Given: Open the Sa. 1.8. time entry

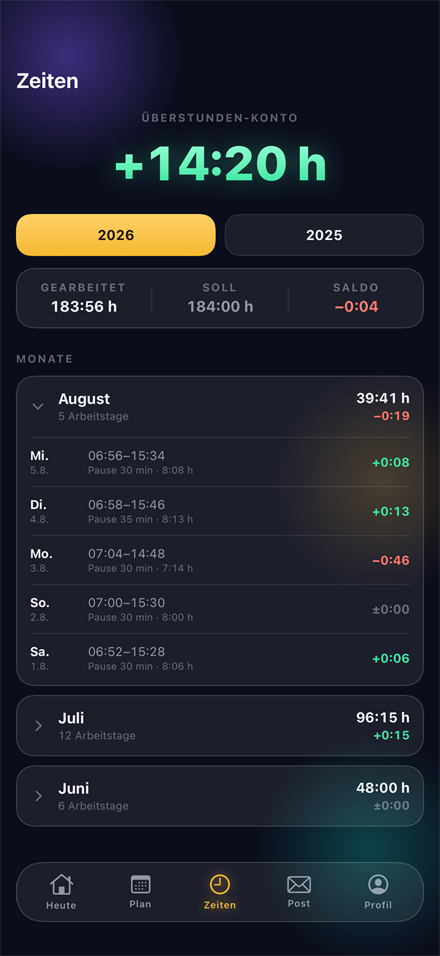Looking at the screenshot, I should click(x=220, y=658).
